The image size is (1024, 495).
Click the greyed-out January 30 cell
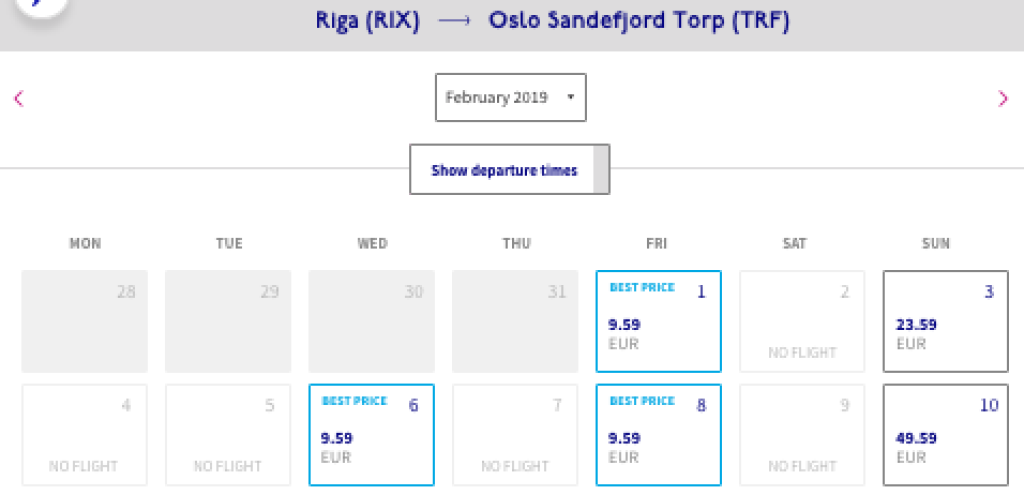point(371,320)
